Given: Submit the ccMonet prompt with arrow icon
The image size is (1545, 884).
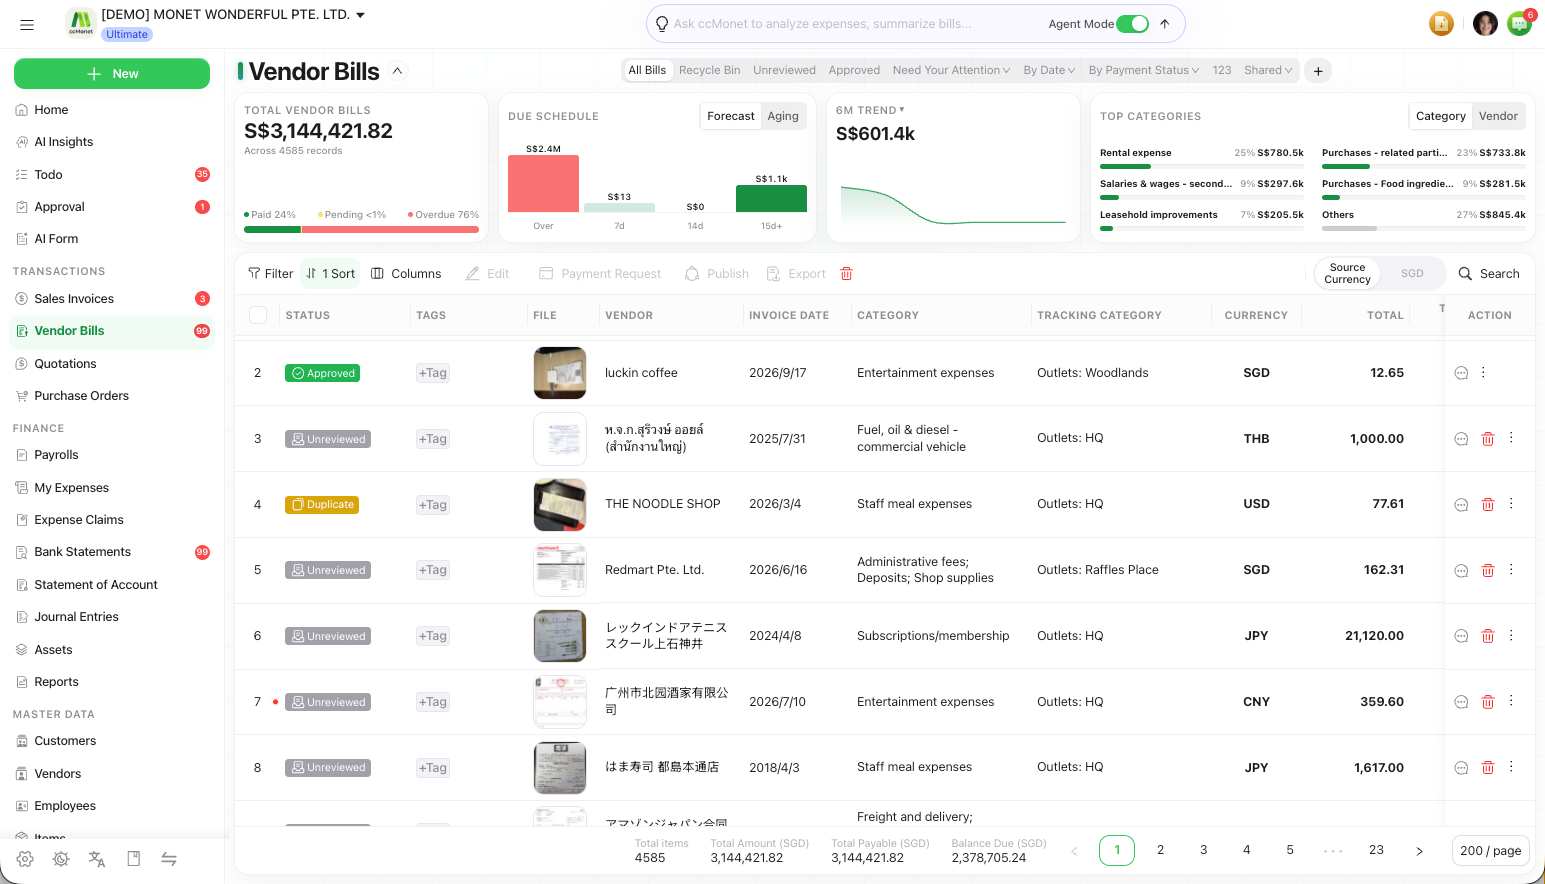Looking at the screenshot, I should [1165, 24].
